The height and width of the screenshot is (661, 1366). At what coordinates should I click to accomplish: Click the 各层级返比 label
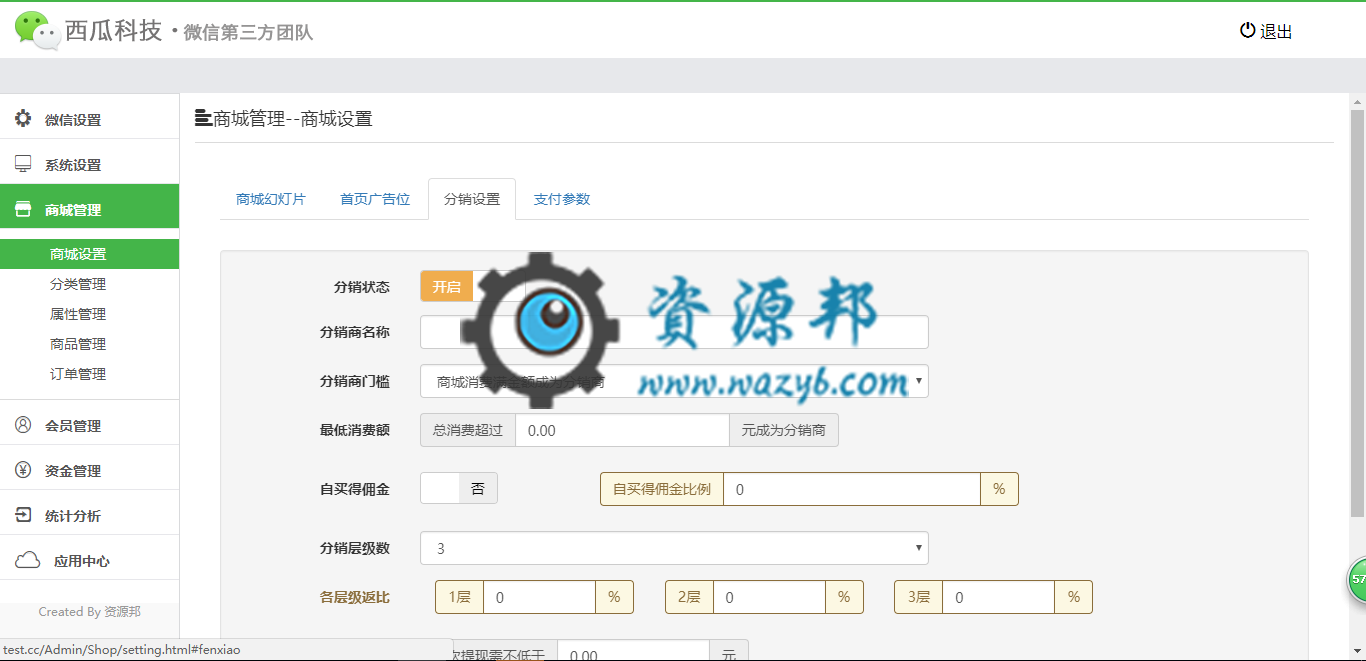point(355,597)
